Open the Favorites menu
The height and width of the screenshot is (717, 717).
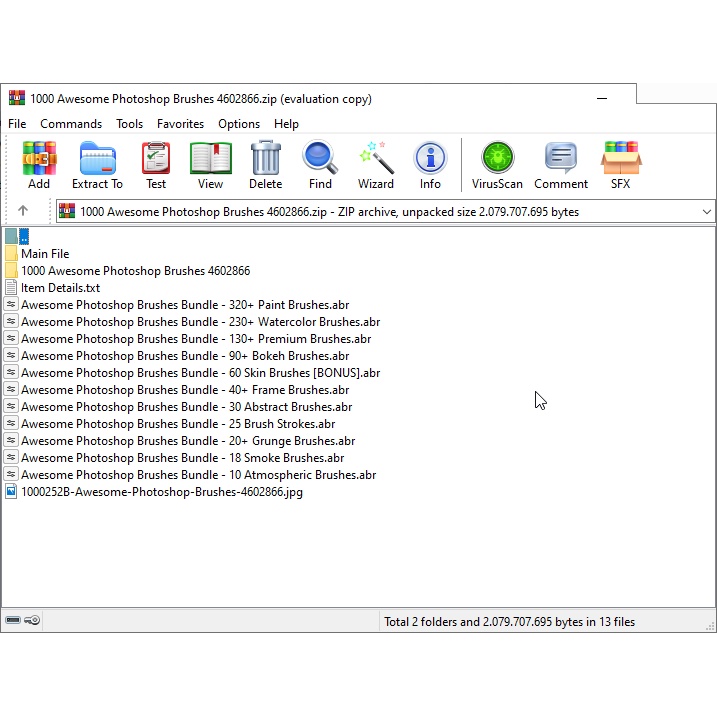point(180,124)
